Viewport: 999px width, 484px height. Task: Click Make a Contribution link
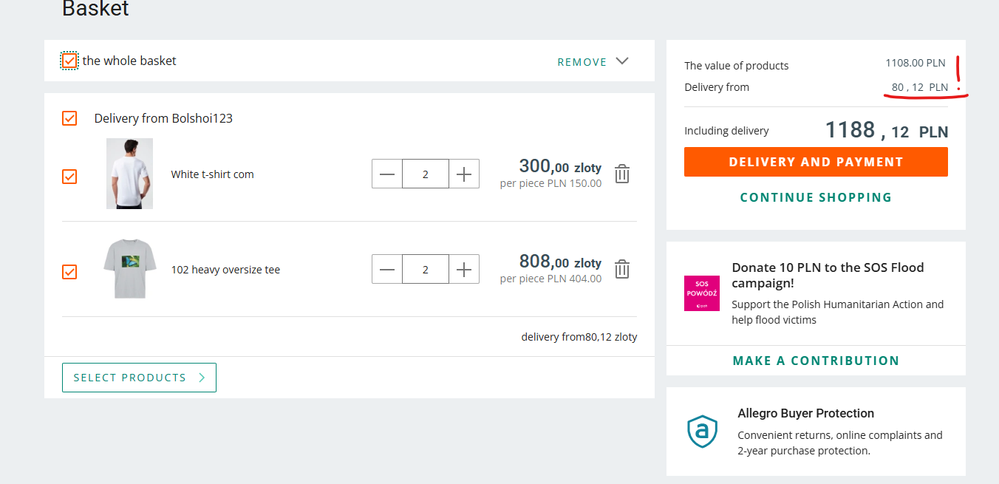[x=815, y=360]
